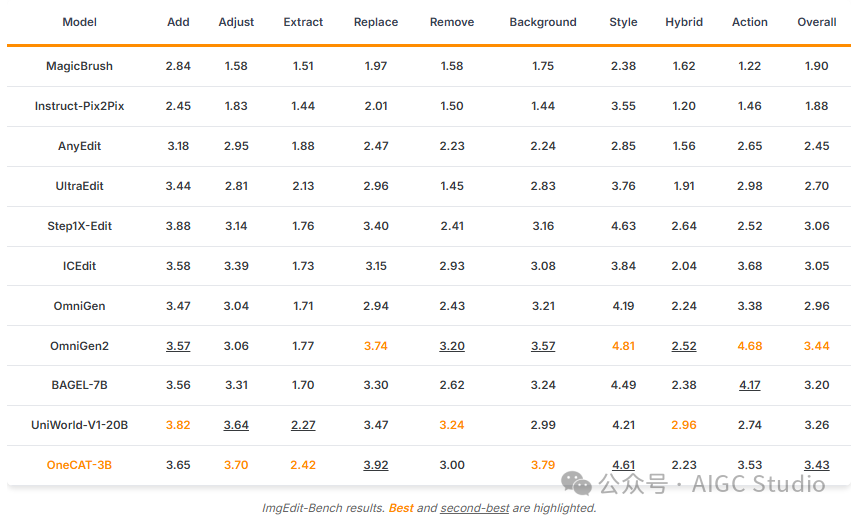Click UniWorld-V1-20B underlined Adjust score 3.64

tap(236, 425)
